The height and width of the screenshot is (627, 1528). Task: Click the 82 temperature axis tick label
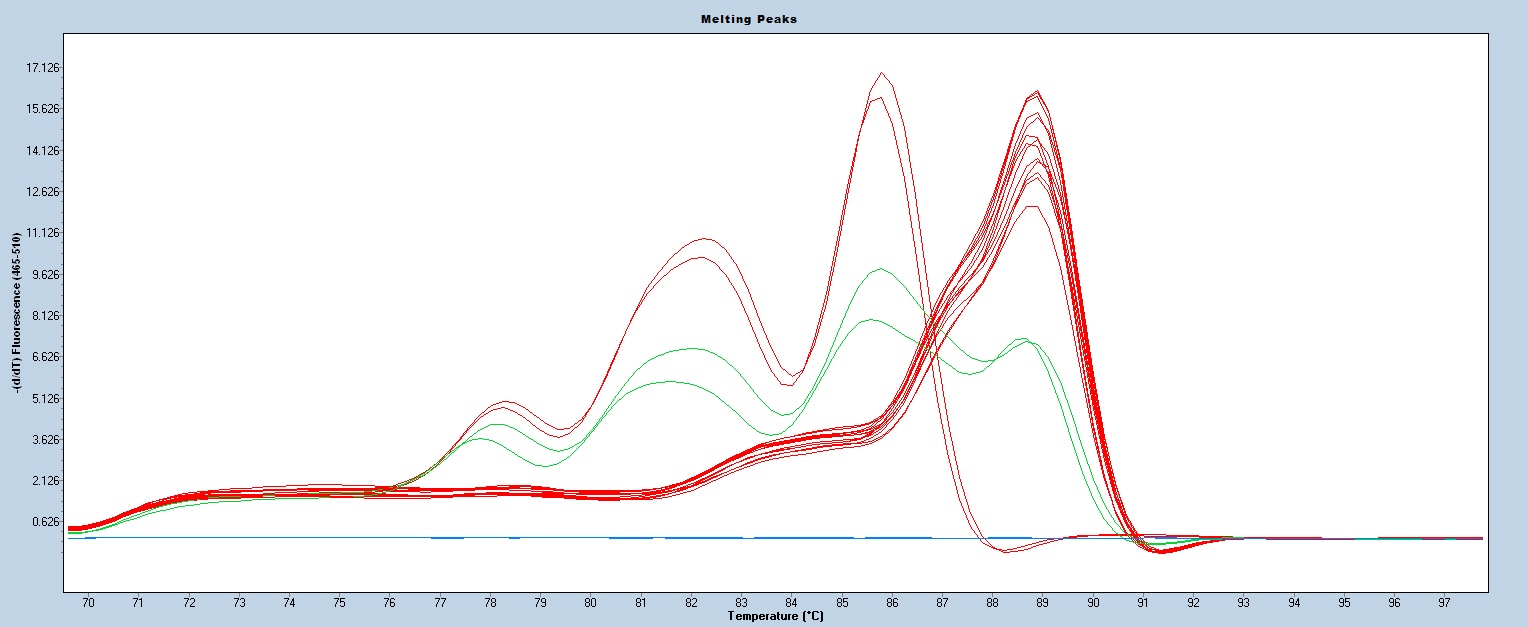691,603
